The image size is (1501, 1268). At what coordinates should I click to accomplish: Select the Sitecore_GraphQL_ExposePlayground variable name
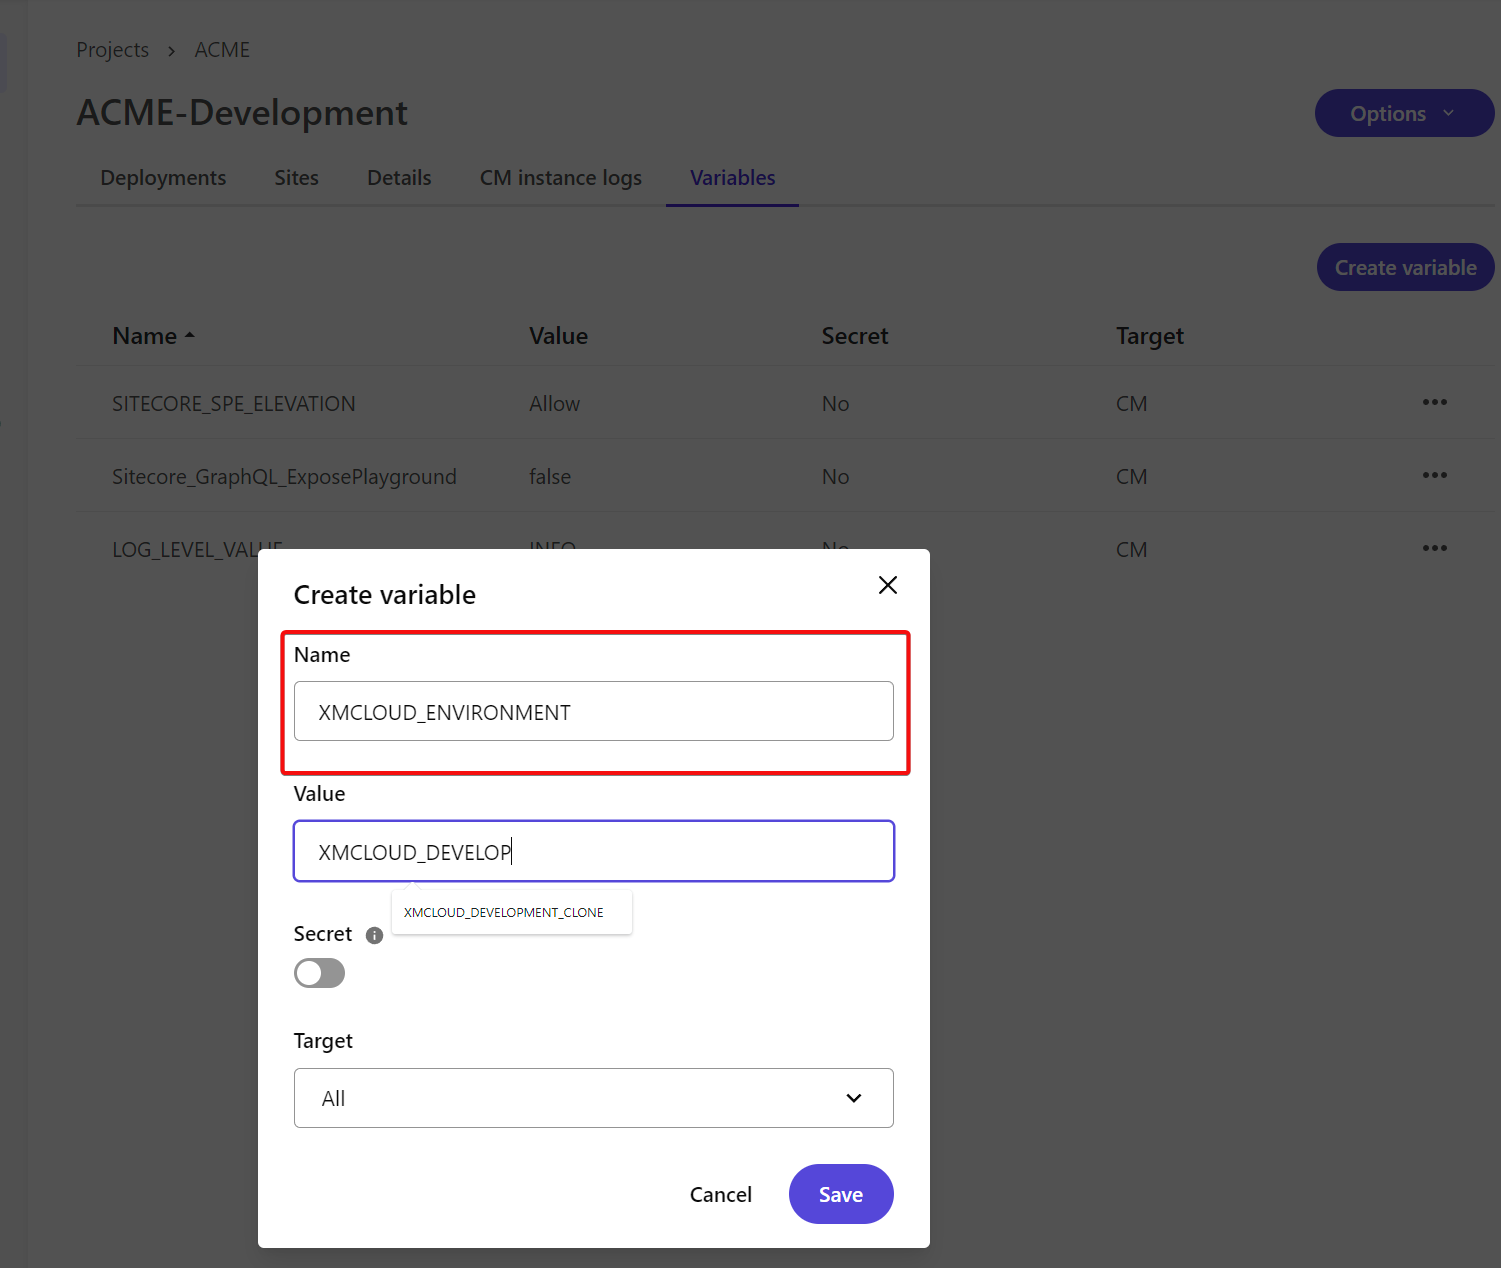coord(284,477)
